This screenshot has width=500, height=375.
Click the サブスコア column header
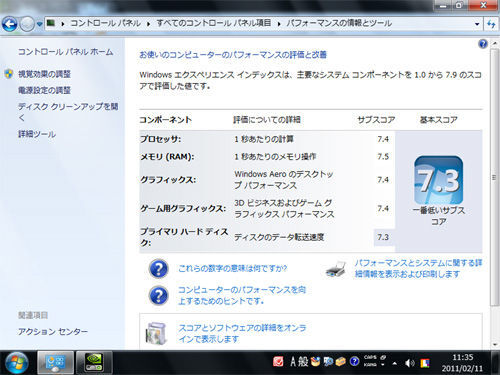[x=376, y=120]
